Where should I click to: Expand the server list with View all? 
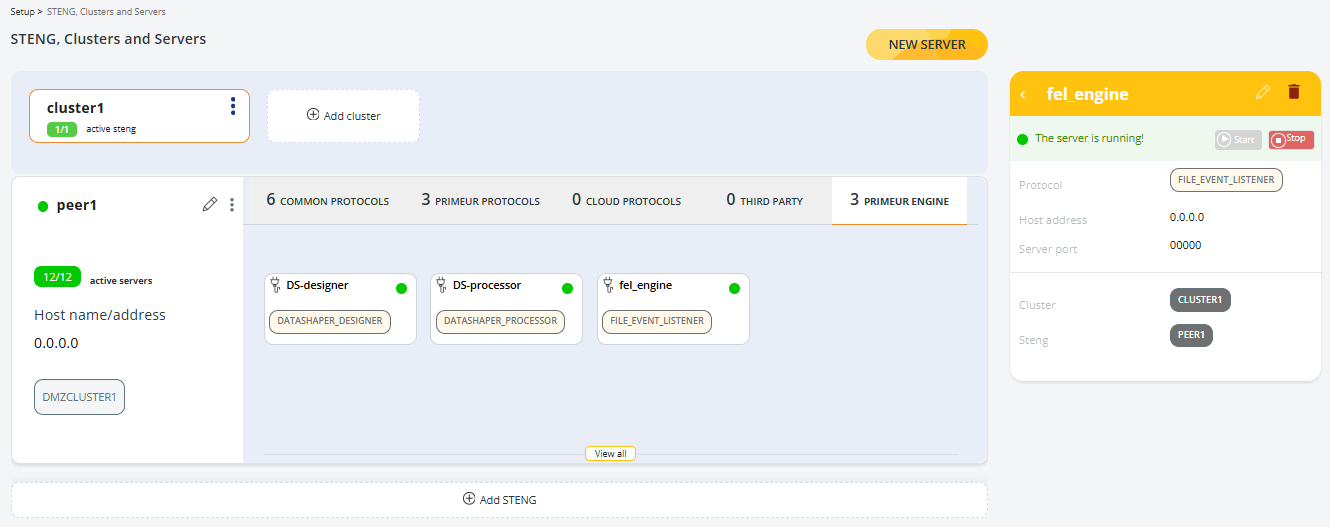coord(610,454)
